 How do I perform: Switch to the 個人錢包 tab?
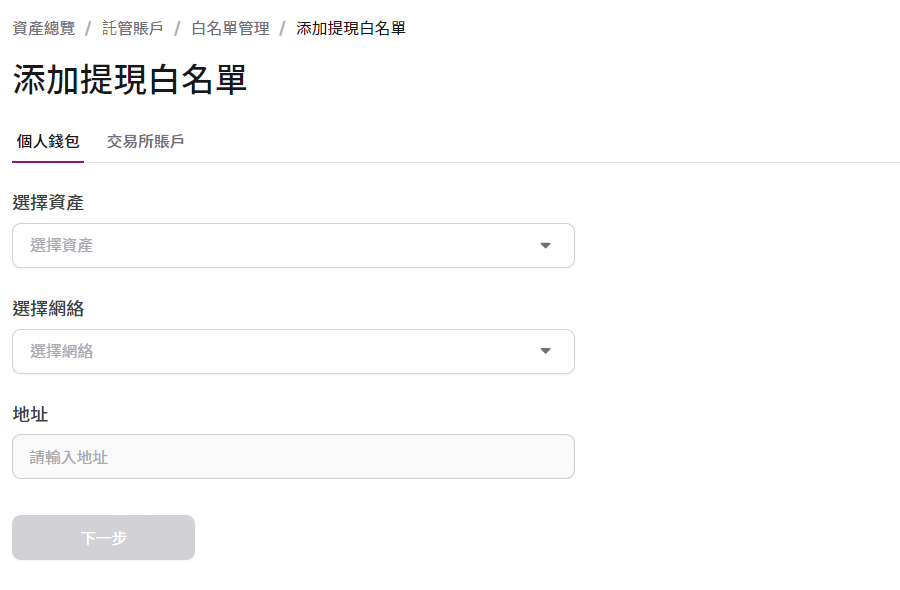pyautogui.click(x=48, y=142)
